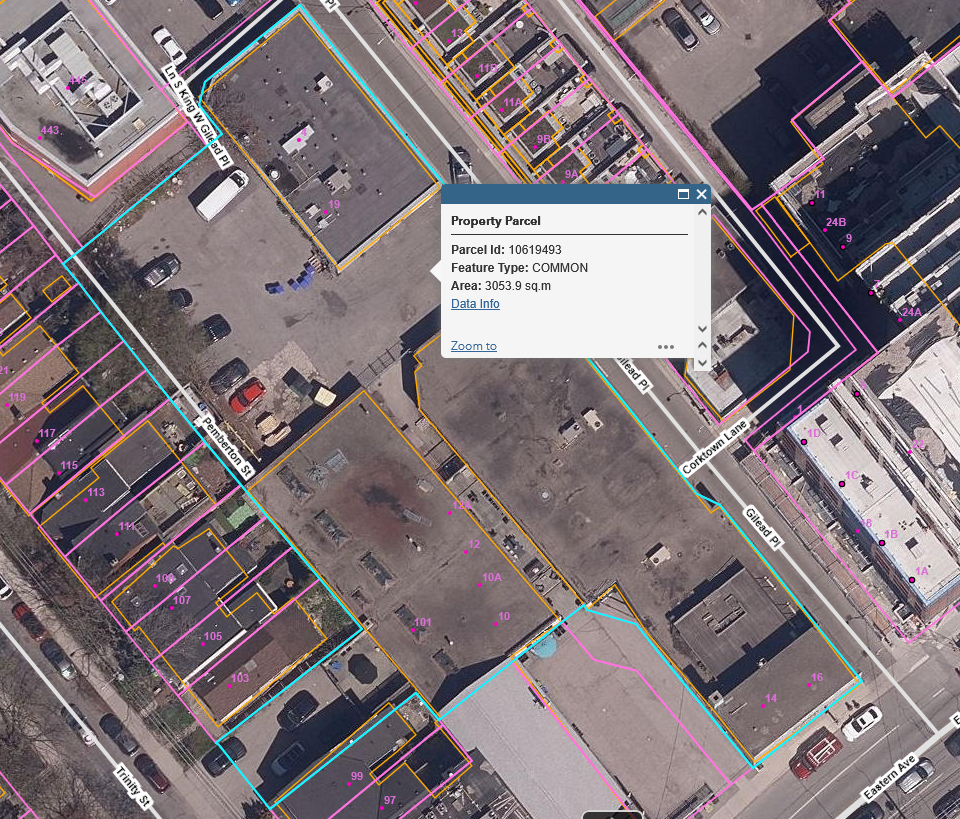Pick address marker 16 near Eastern Ave
This screenshot has height=819, width=960.
coord(808,686)
